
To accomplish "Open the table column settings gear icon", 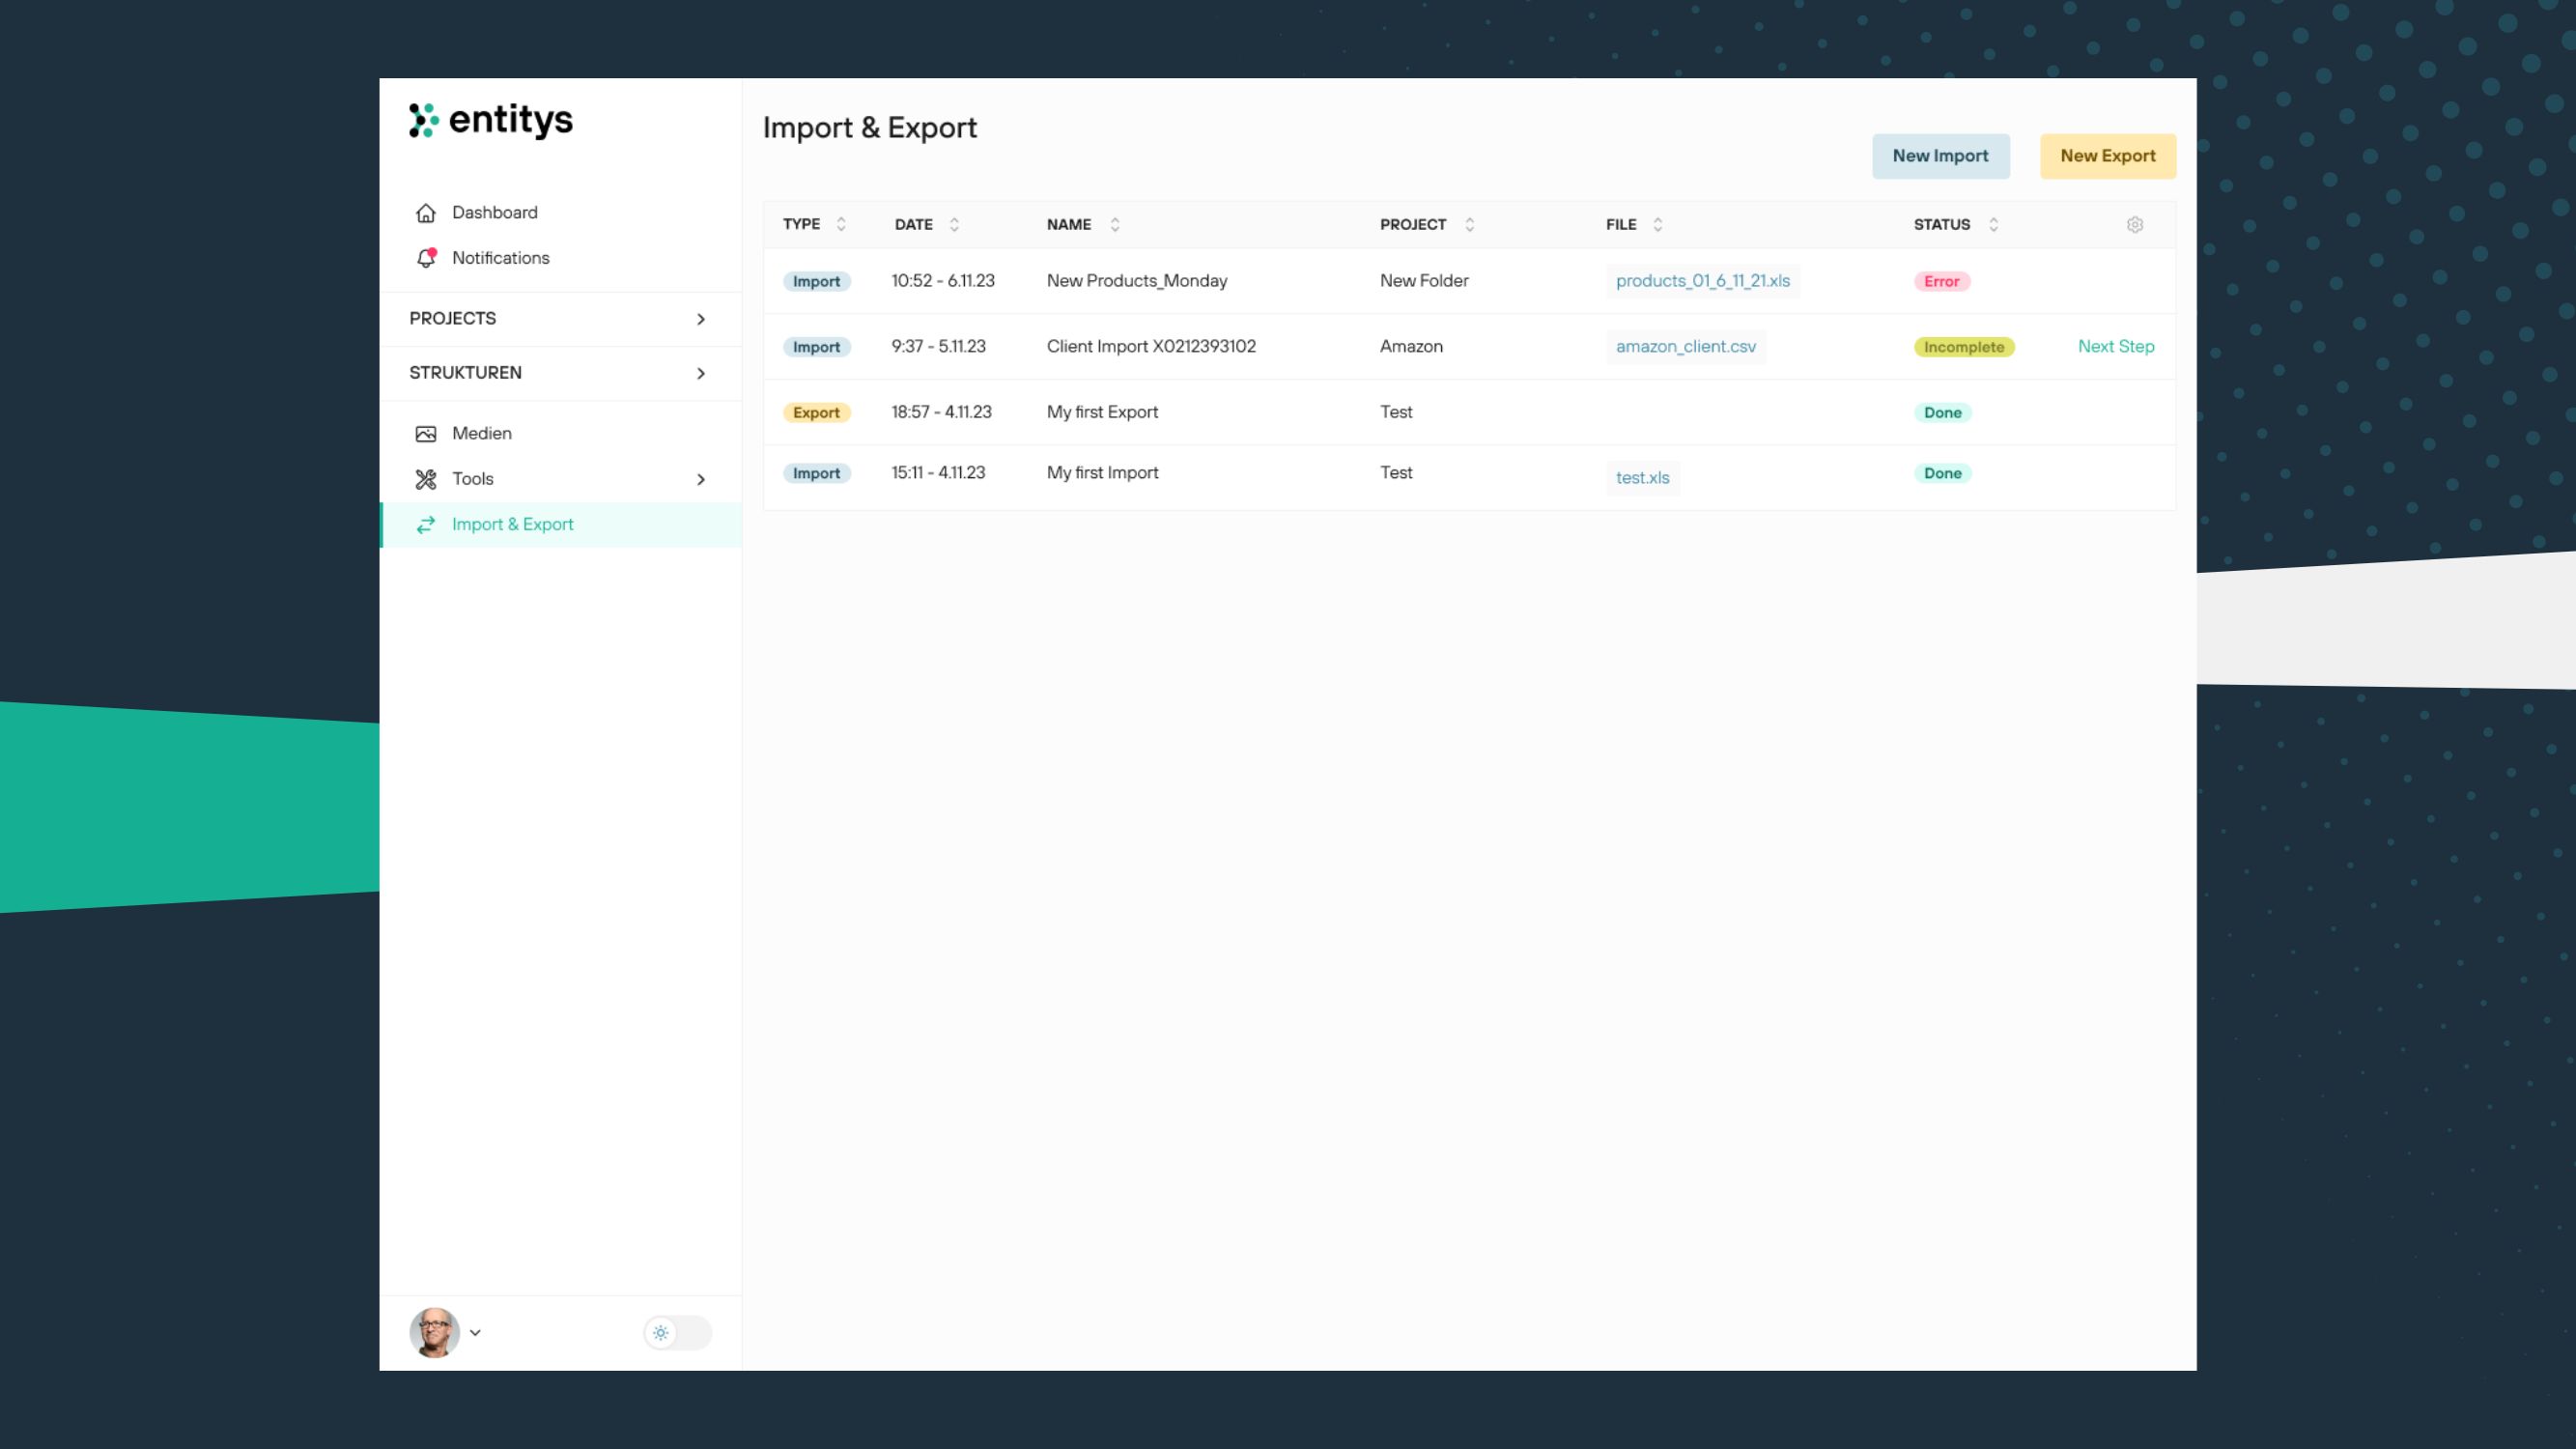I will coord(2135,224).
